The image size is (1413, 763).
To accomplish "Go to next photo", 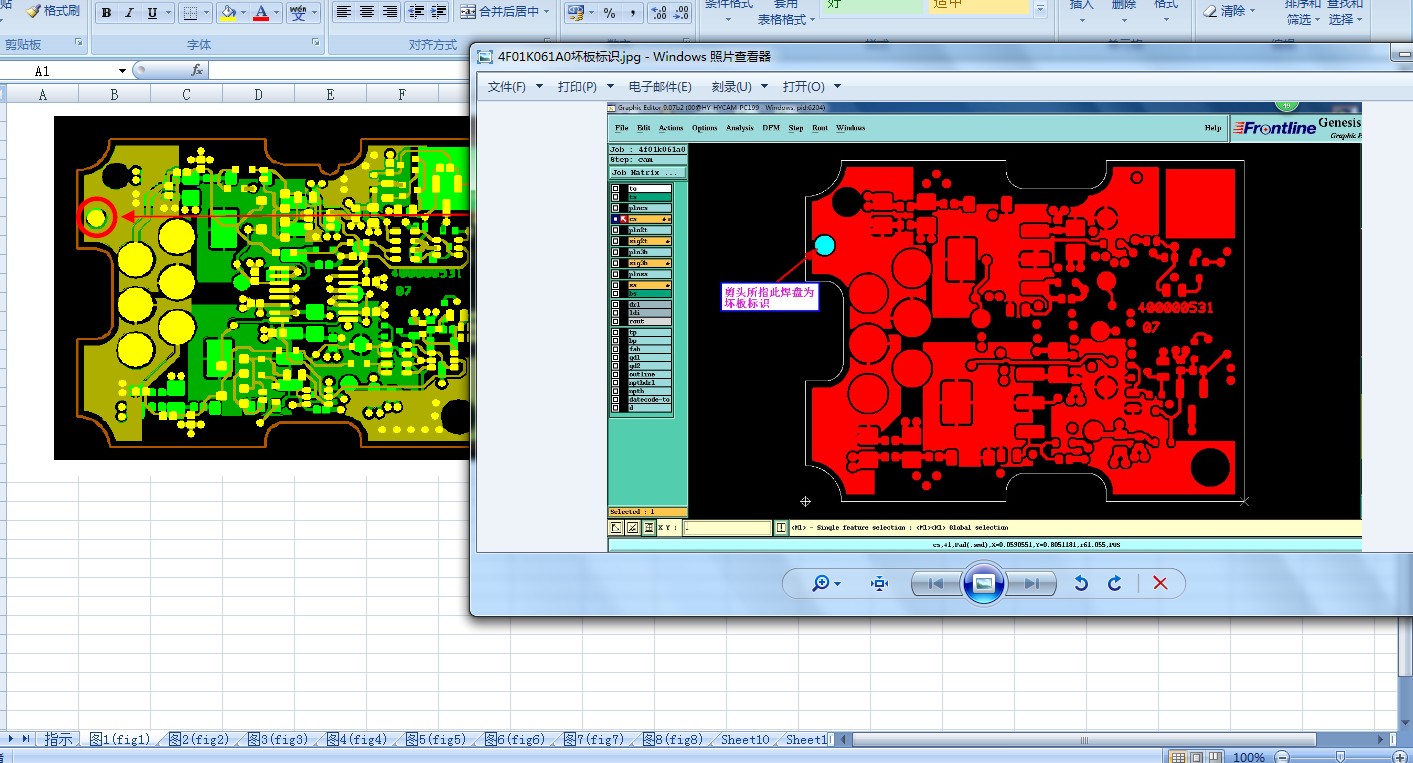I will (1031, 584).
